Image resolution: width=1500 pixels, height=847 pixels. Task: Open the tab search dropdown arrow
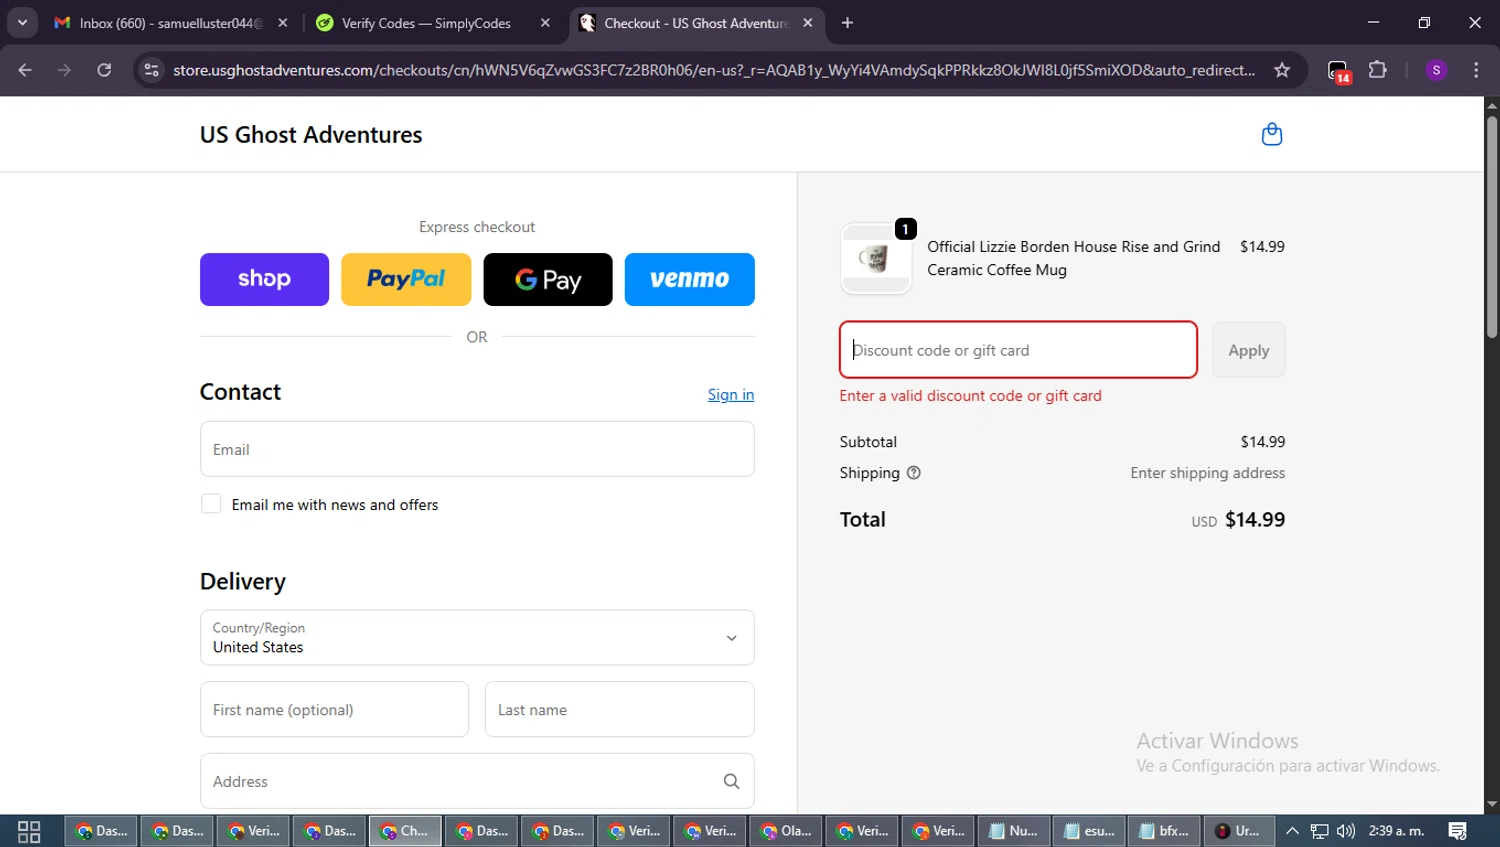pyautogui.click(x=22, y=23)
